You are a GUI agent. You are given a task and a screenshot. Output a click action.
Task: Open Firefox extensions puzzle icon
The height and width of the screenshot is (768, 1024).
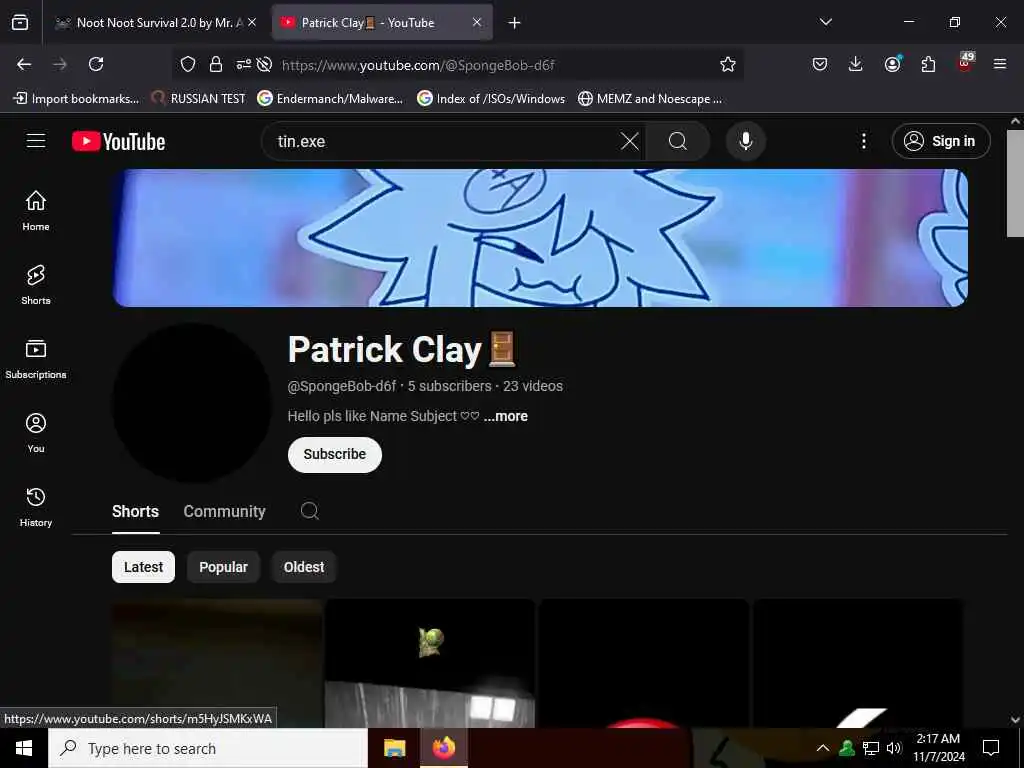(928, 64)
